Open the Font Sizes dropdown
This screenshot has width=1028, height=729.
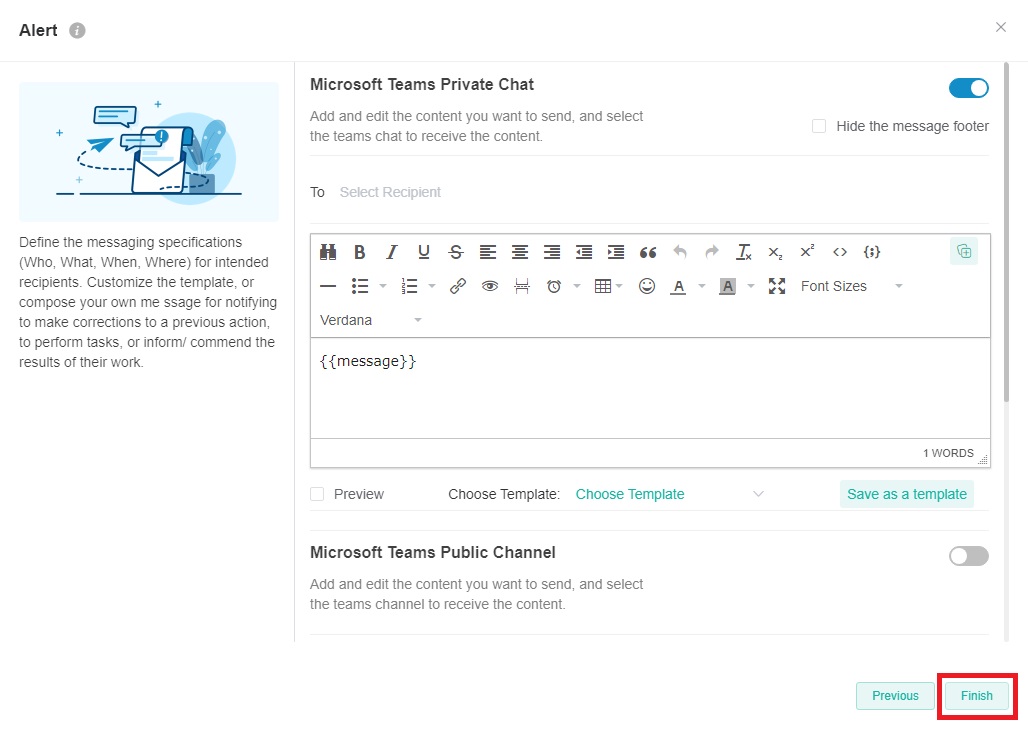click(850, 286)
